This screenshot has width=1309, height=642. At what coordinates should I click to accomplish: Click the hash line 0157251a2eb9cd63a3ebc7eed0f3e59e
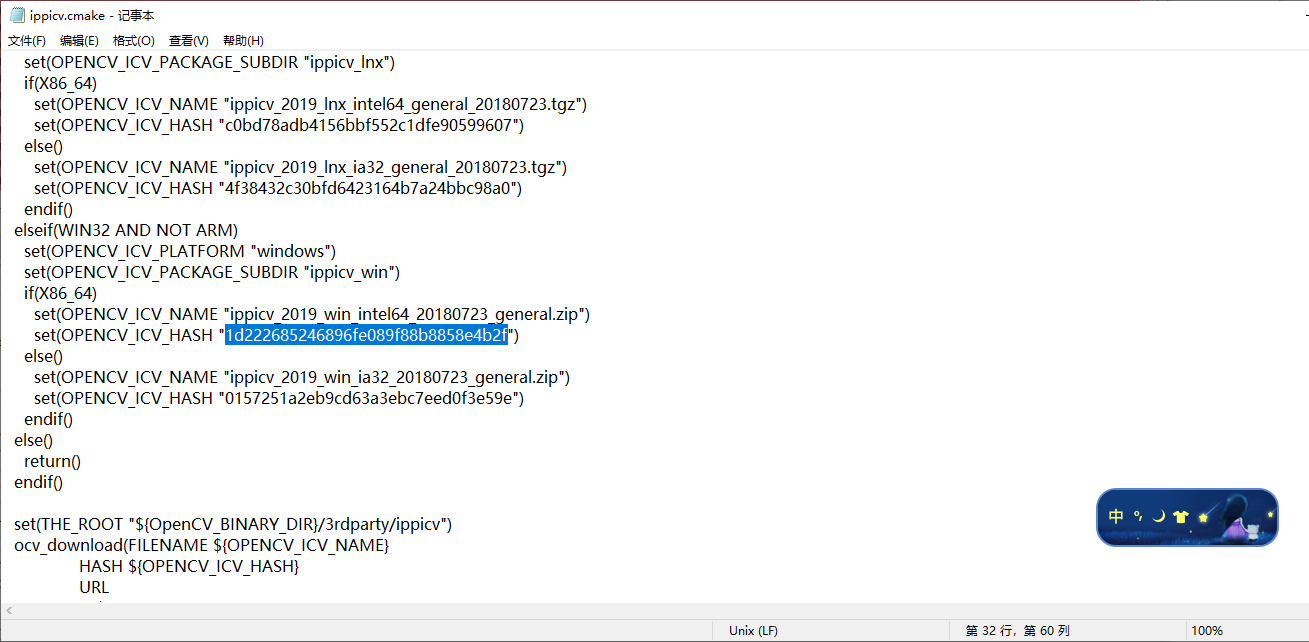click(279, 398)
